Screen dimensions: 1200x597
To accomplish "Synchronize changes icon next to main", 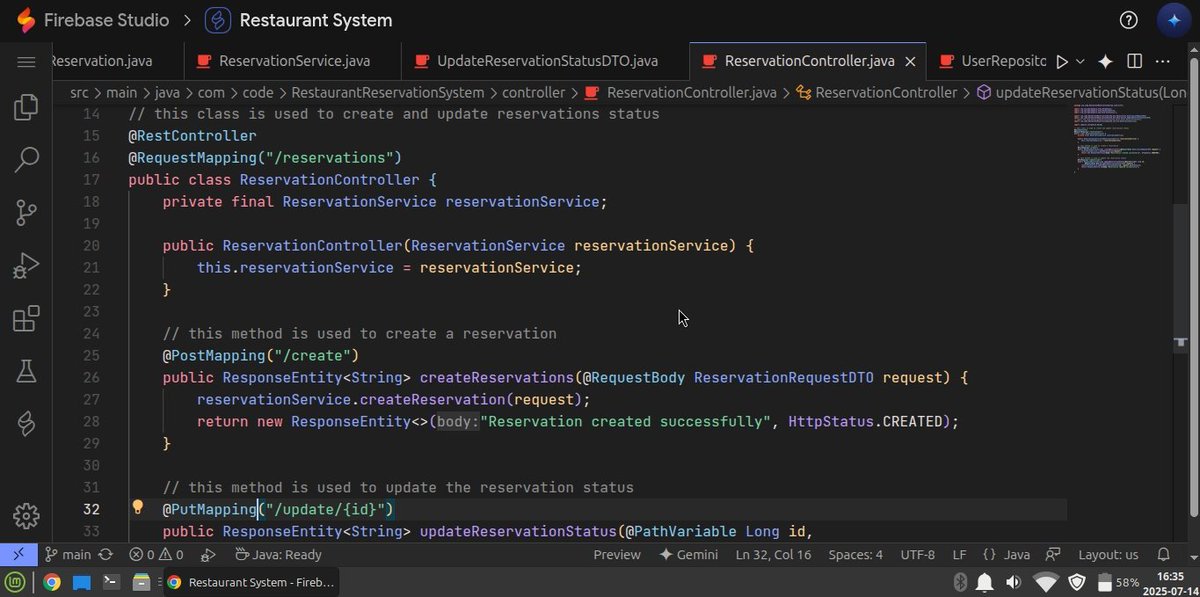I will coord(105,554).
